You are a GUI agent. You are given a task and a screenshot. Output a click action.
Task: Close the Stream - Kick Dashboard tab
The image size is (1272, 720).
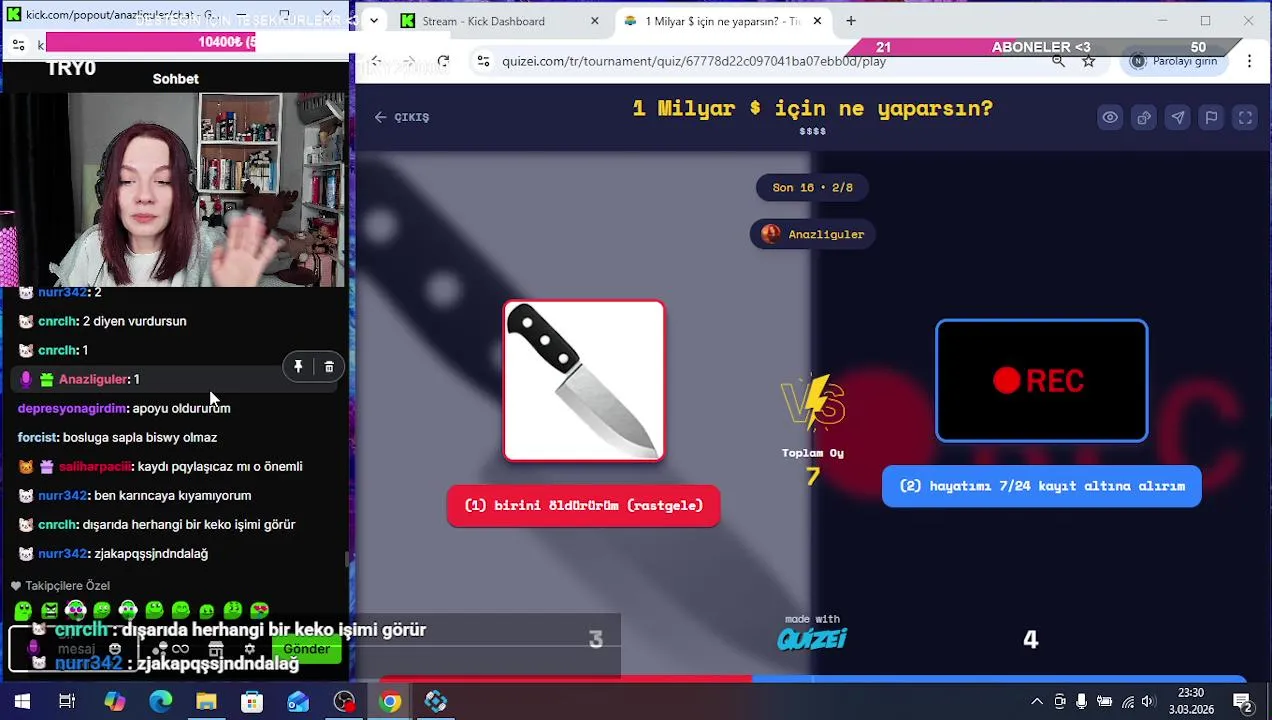595,21
